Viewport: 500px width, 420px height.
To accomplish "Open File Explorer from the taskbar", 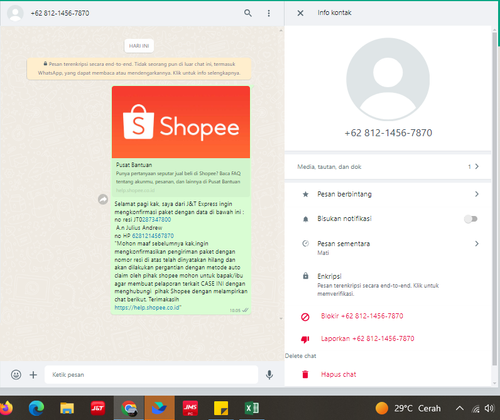I will pyautogui.click(x=67, y=408).
